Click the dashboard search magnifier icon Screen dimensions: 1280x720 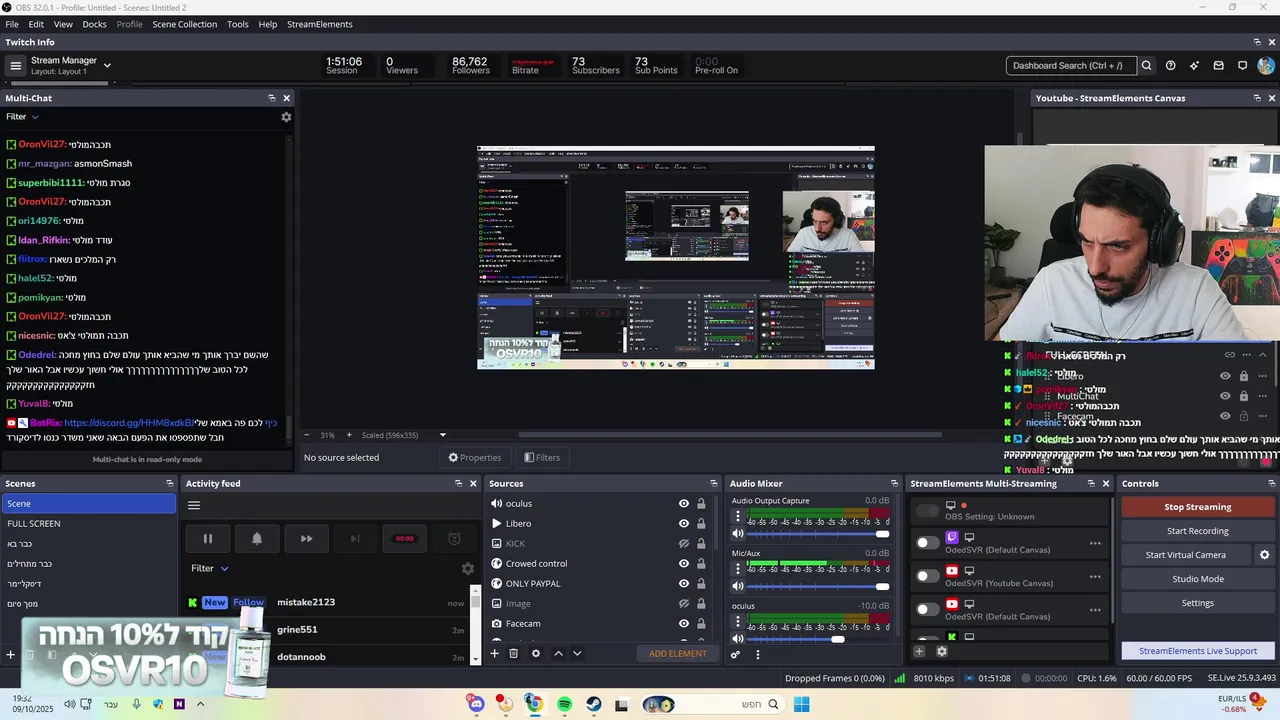click(1147, 66)
